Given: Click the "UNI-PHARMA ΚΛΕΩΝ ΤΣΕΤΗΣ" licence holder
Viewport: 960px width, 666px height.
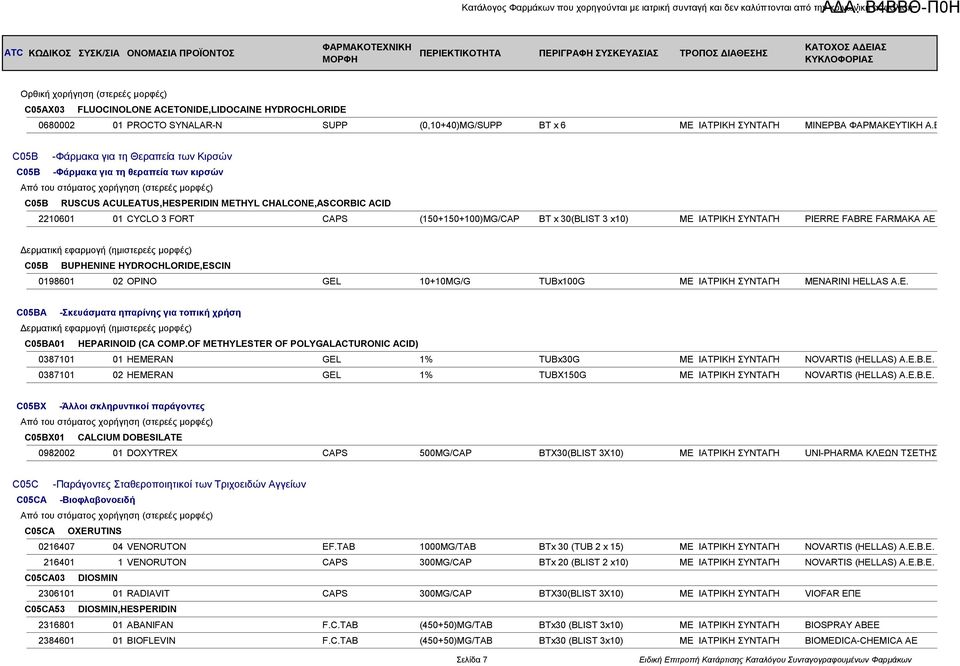Looking at the screenshot, I should [870, 453].
